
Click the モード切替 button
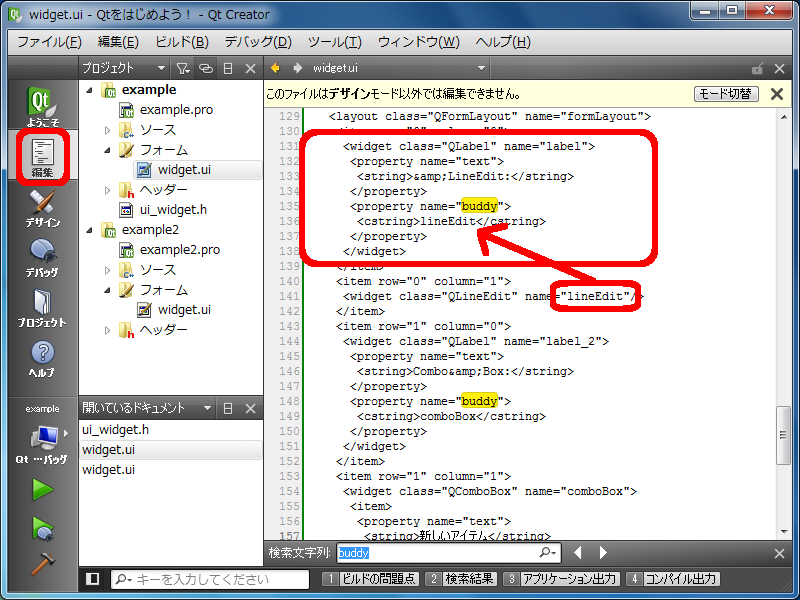point(726,94)
